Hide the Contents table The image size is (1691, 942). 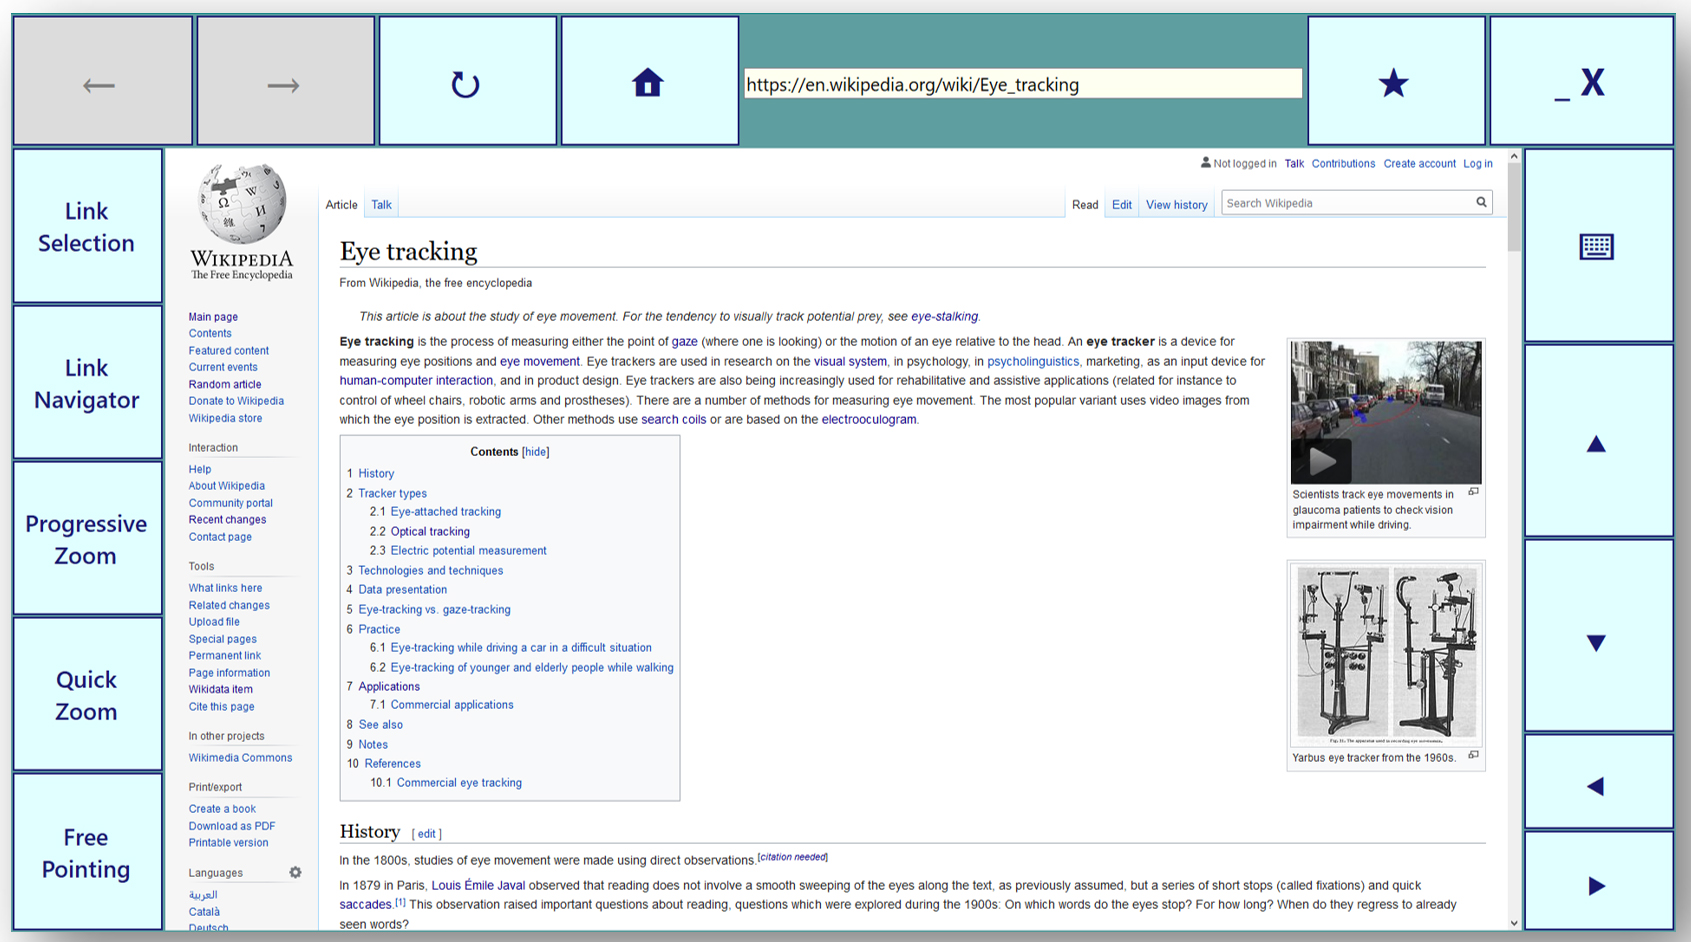[x=536, y=452]
